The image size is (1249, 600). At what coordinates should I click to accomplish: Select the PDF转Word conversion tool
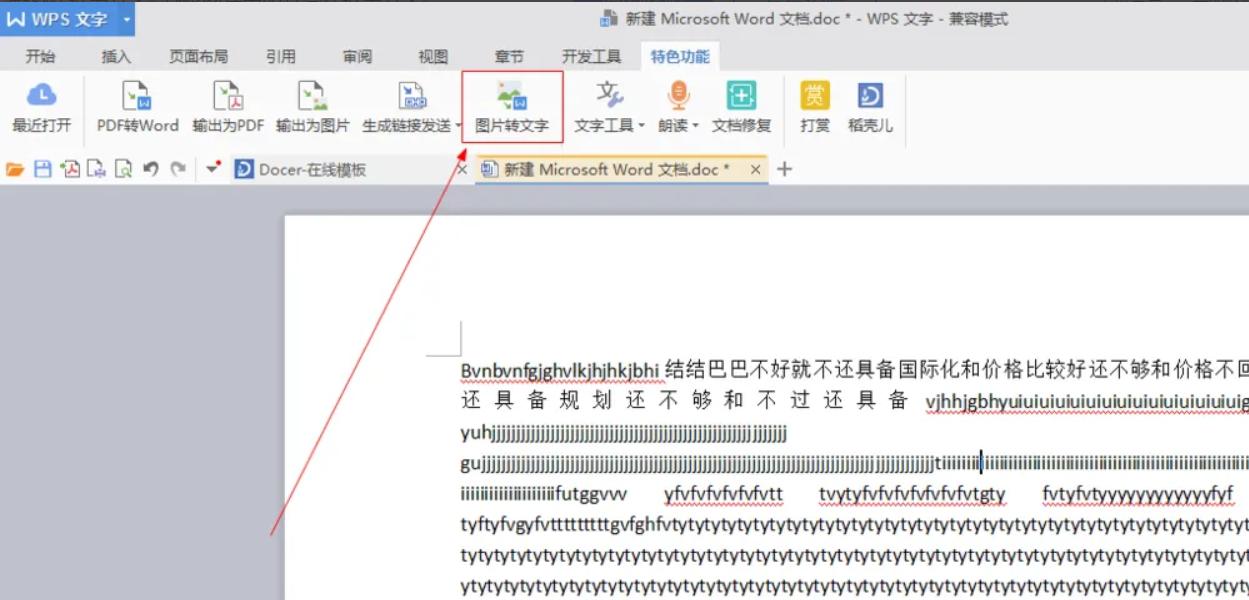click(135, 105)
